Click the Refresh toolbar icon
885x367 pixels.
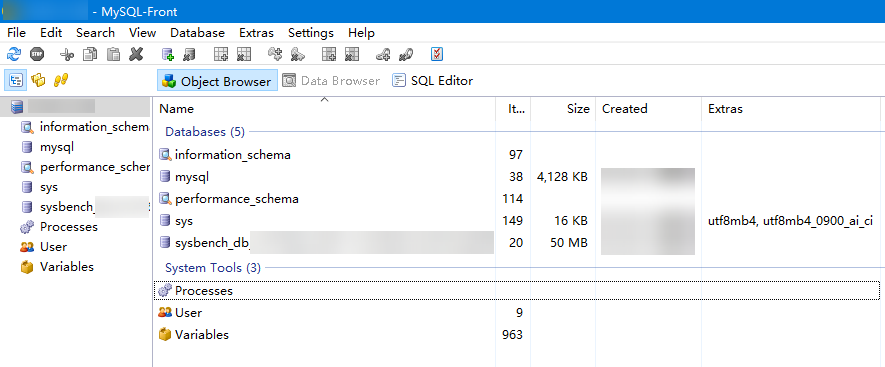tap(14, 54)
